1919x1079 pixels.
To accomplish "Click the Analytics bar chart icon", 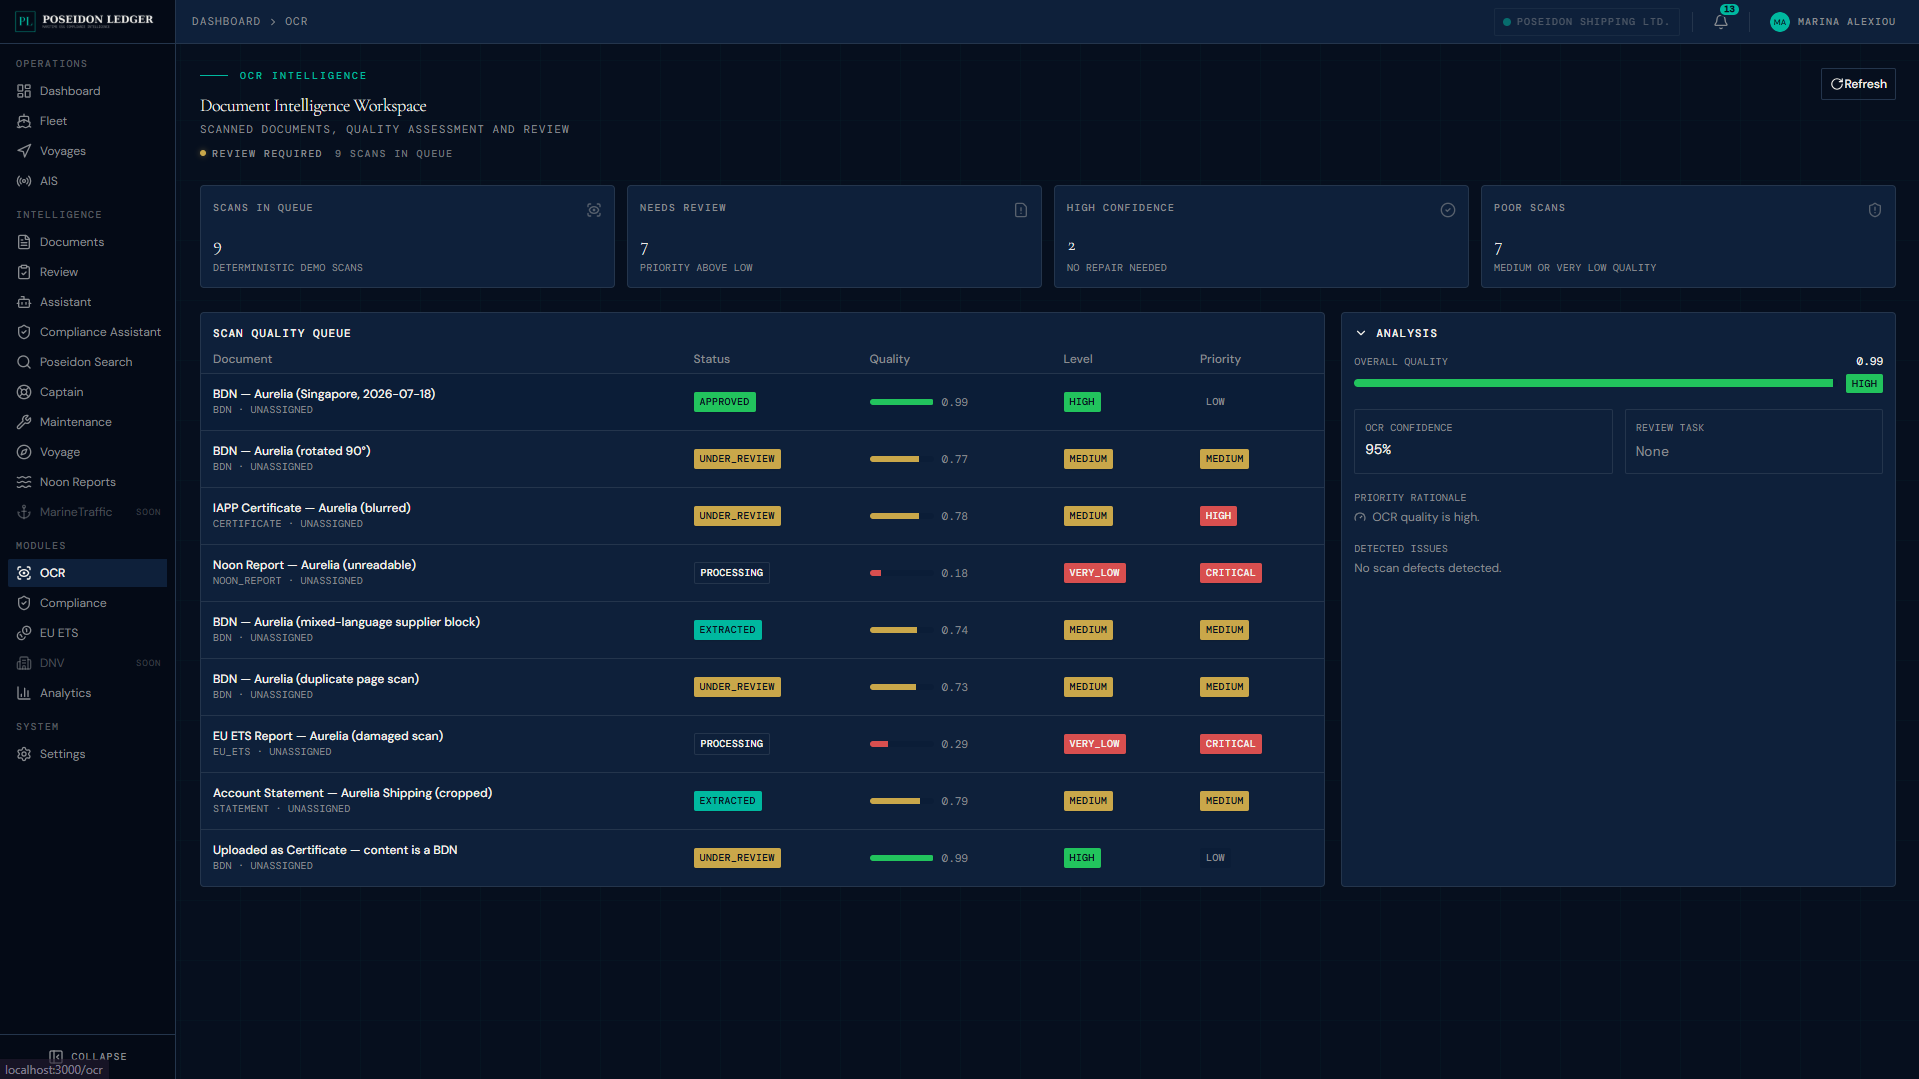I will 24,693.
